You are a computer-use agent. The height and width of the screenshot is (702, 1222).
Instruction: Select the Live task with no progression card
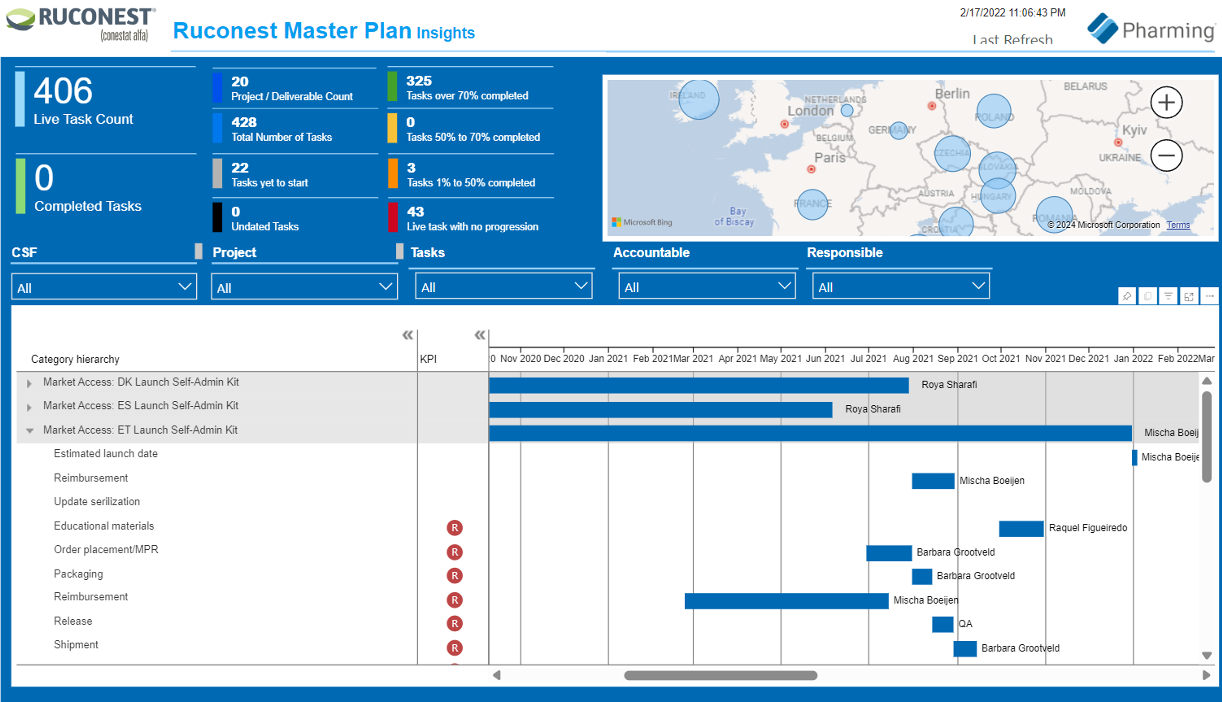coord(470,218)
